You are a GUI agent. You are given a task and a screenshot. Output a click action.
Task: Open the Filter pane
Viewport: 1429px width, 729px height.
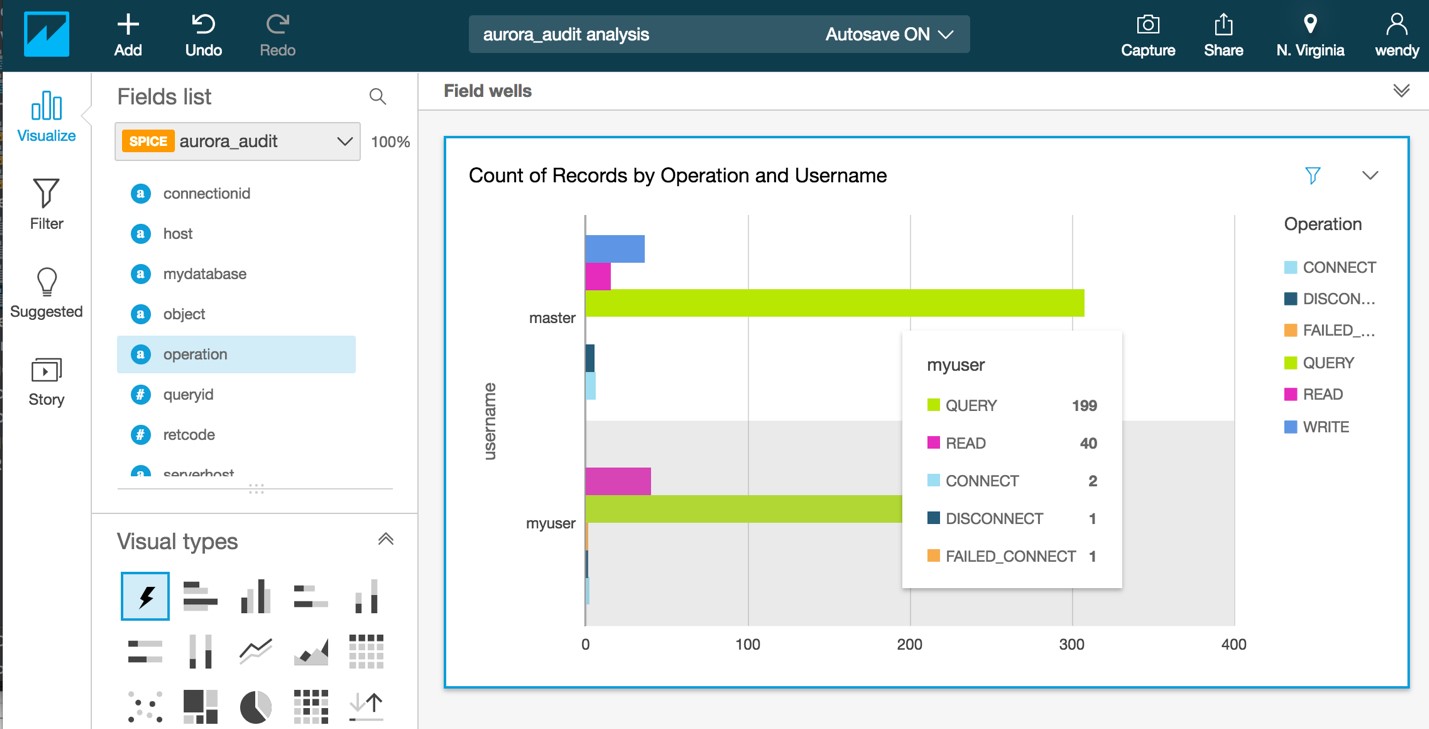pyautogui.click(x=46, y=205)
